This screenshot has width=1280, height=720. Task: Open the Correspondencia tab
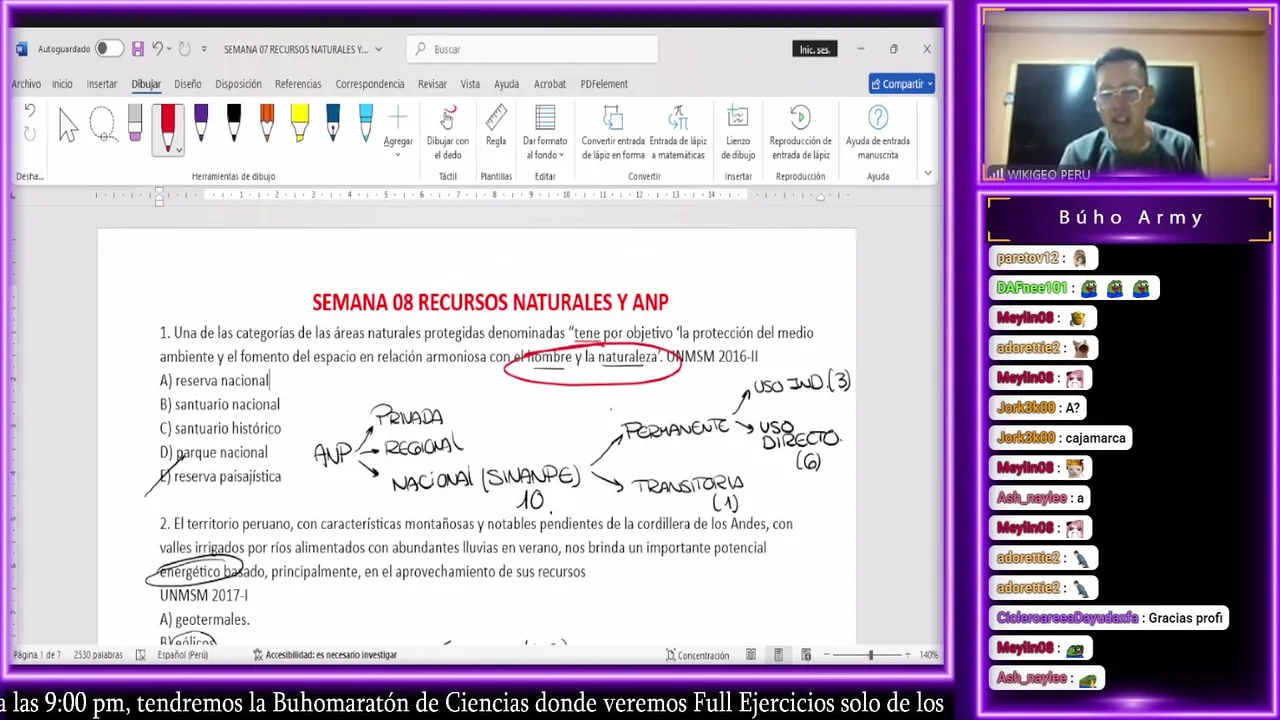coord(370,84)
